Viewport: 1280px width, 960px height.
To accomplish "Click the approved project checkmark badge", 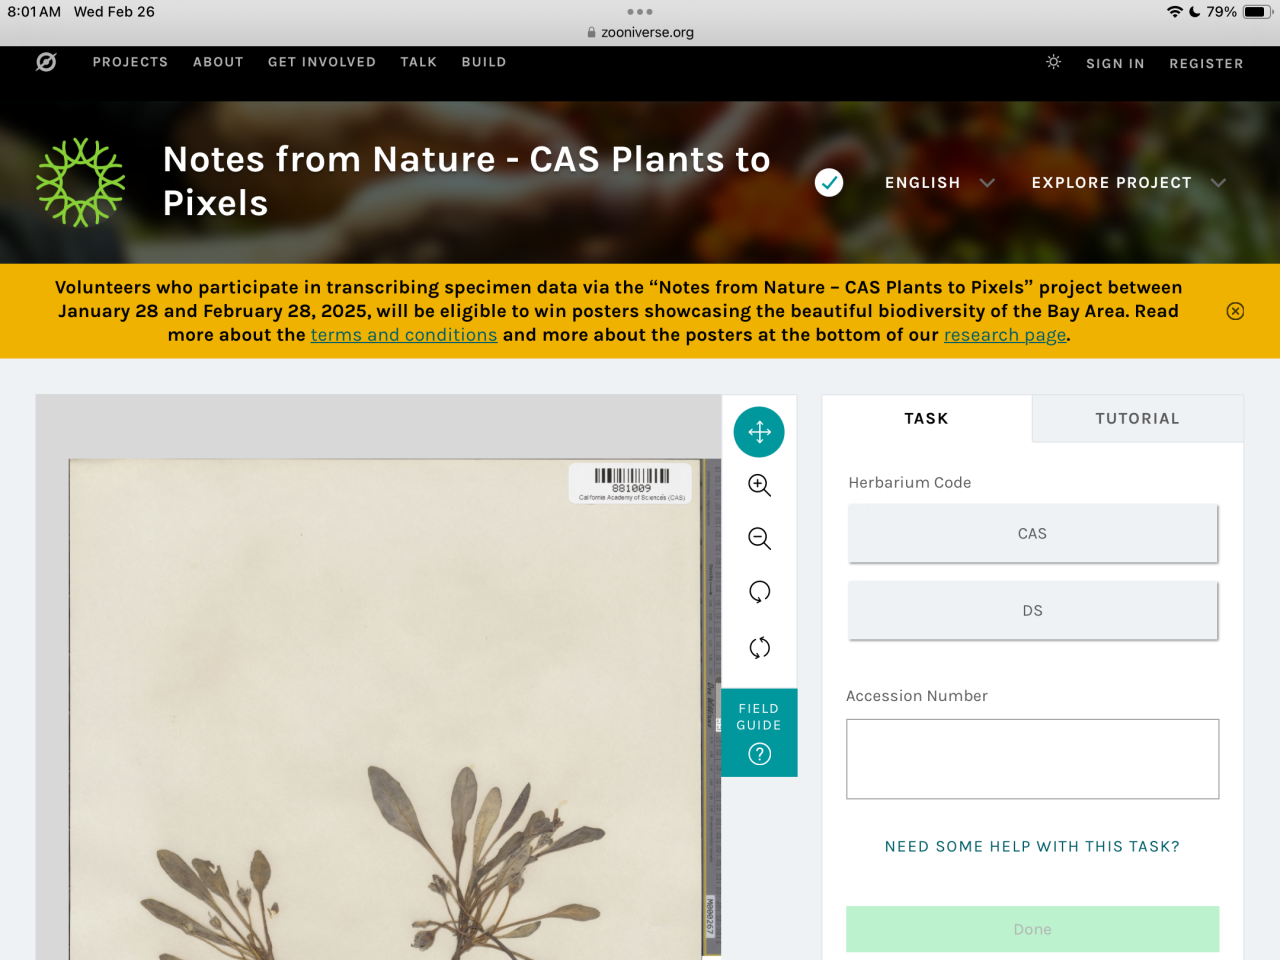I will pyautogui.click(x=829, y=183).
